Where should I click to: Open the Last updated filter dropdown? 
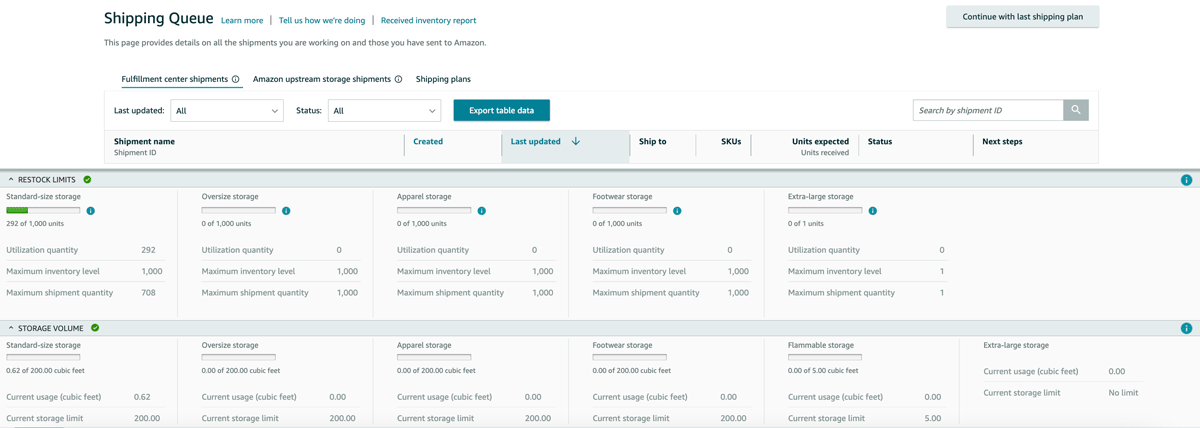tap(227, 111)
